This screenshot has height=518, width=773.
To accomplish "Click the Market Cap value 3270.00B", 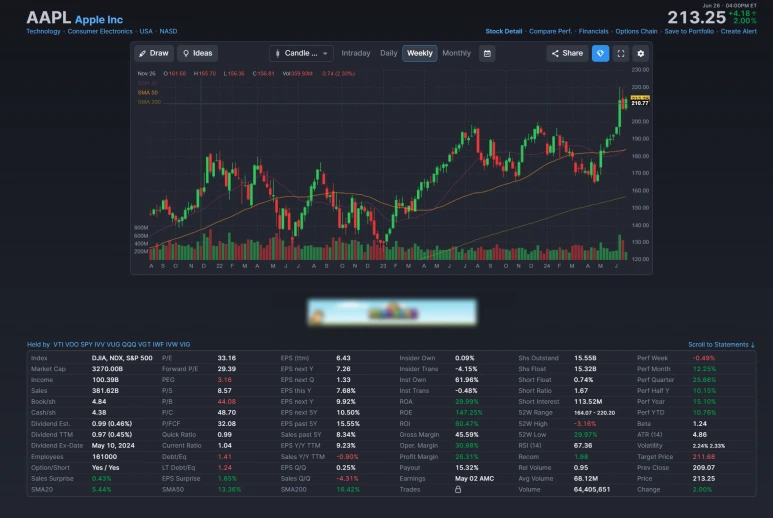I will [x=107, y=369].
